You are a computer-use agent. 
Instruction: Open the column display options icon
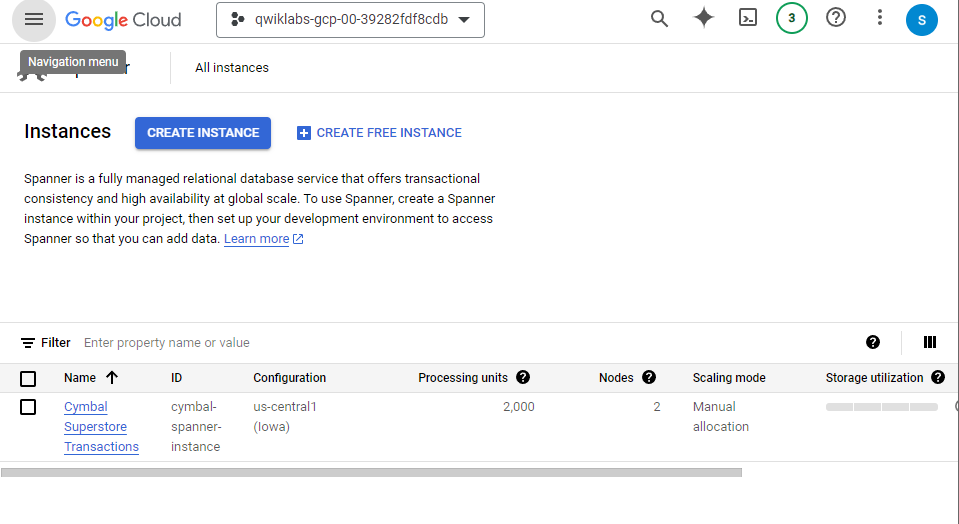930,342
